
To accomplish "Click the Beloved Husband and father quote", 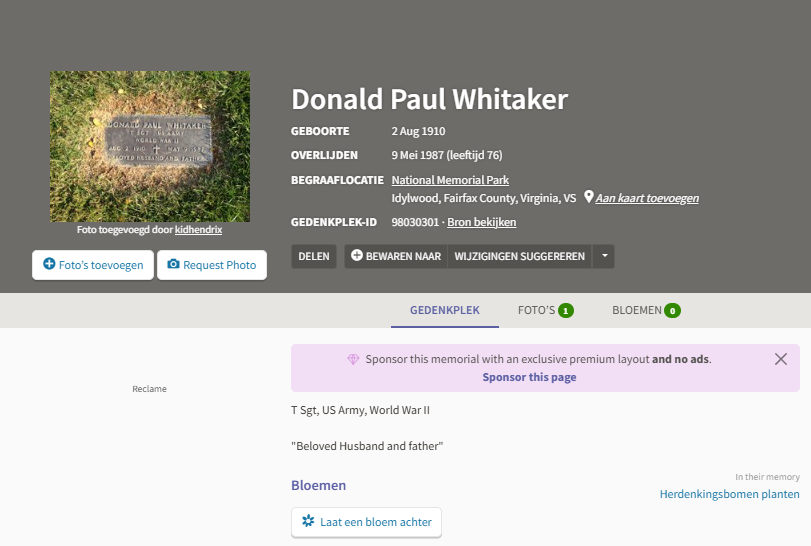I will [367, 446].
